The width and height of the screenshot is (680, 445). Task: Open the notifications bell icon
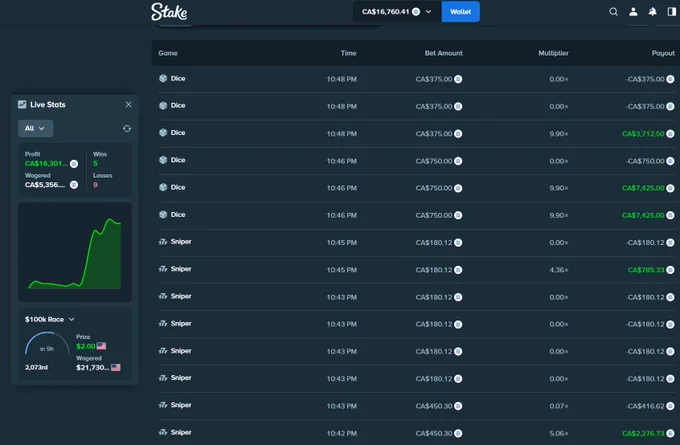pyautogui.click(x=652, y=12)
